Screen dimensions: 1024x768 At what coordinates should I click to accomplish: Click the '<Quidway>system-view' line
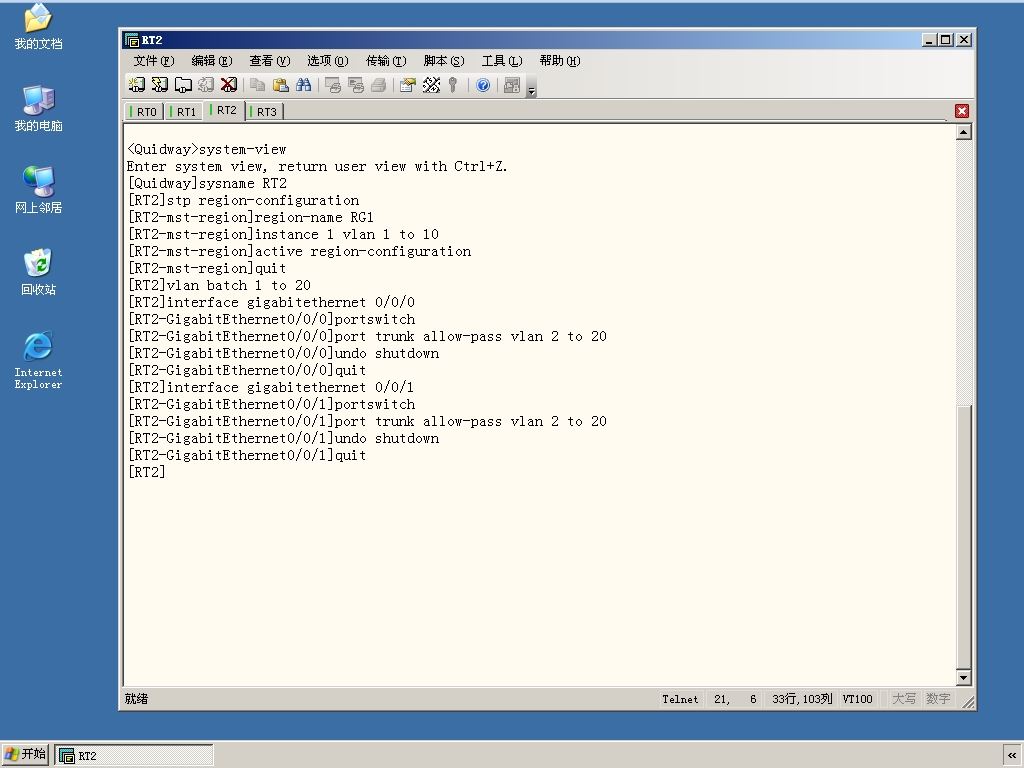pos(207,149)
